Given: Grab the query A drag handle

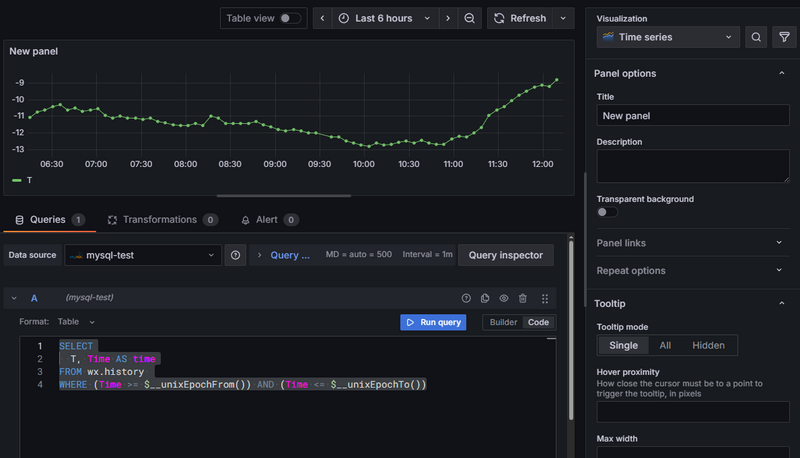Looking at the screenshot, I should [x=544, y=298].
